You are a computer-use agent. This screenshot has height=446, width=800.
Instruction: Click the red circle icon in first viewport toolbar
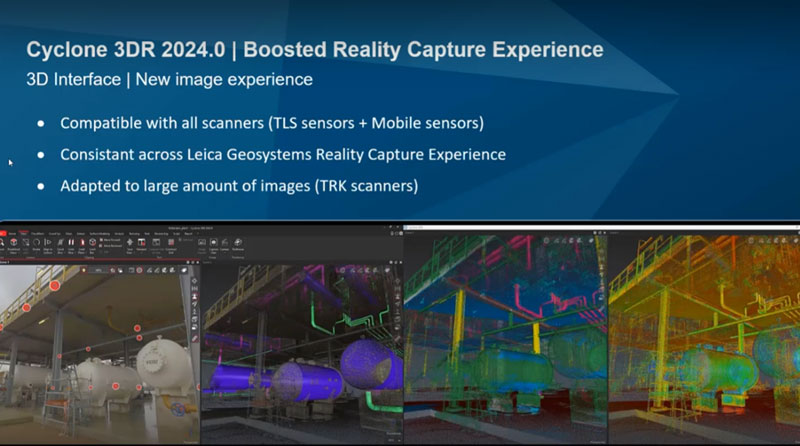click(x=139, y=270)
